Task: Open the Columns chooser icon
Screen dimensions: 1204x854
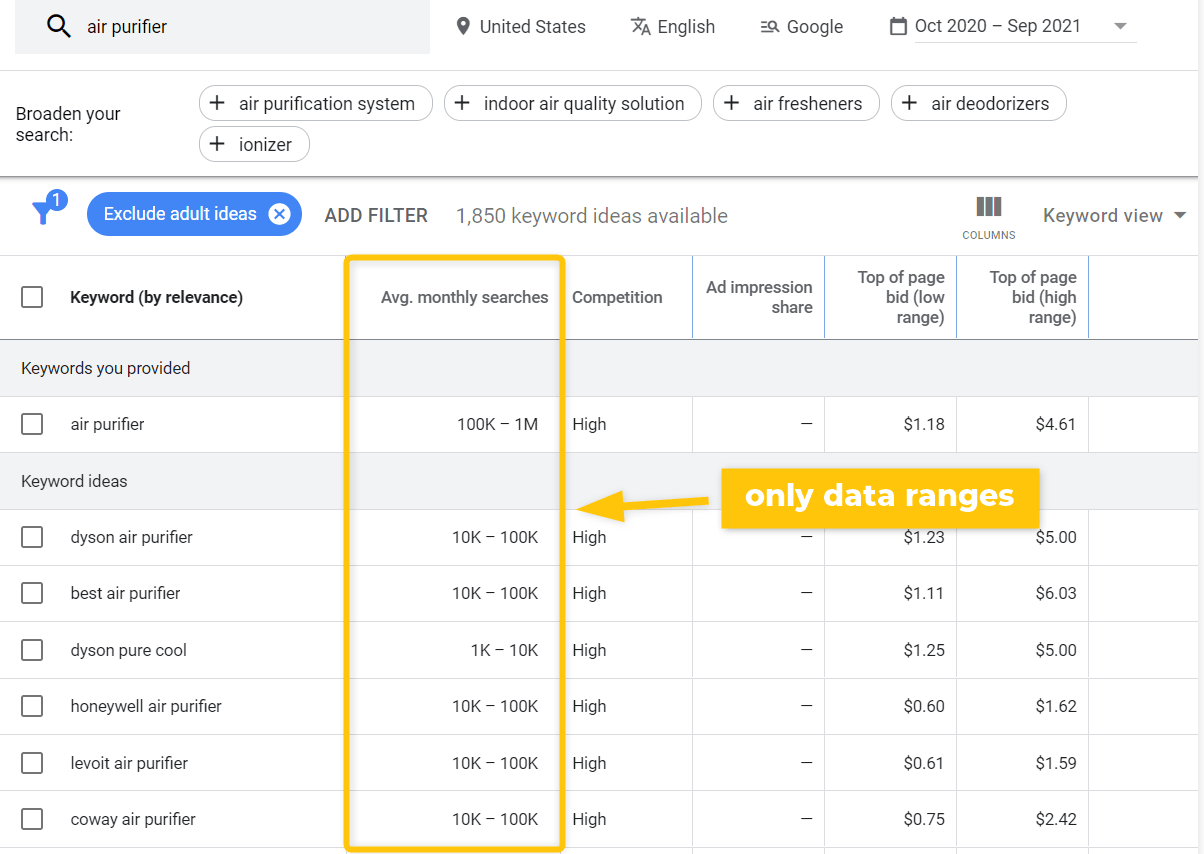Action: pyautogui.click(x=989, y=207)
